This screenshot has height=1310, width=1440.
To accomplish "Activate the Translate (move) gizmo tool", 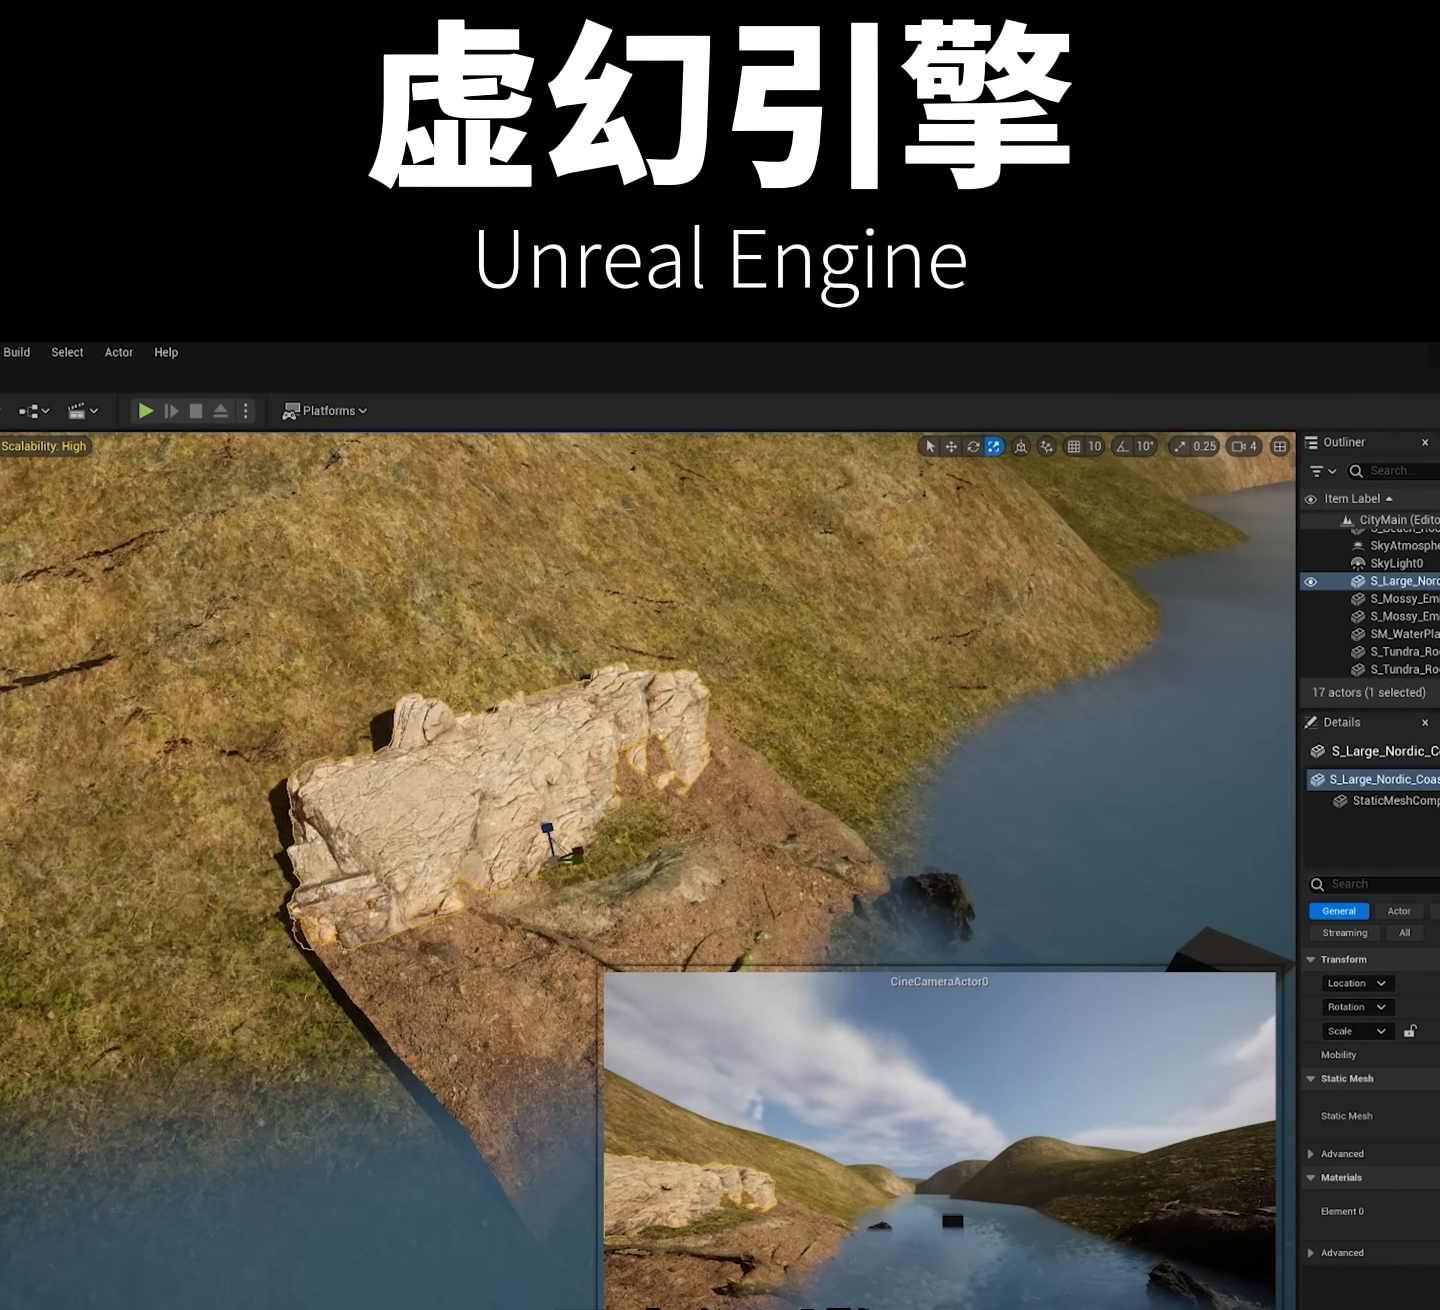I will coord(951,447).
